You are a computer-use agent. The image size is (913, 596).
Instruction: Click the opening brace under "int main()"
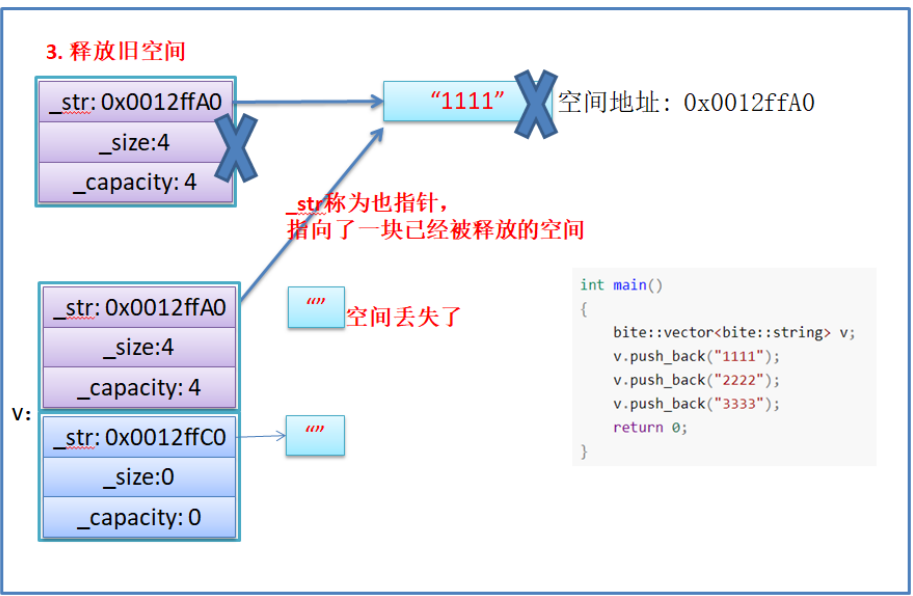coord(583,309)
